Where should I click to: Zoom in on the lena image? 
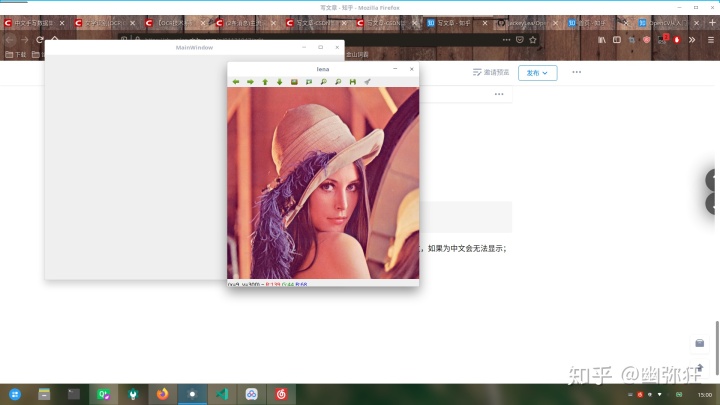point(324,82)
